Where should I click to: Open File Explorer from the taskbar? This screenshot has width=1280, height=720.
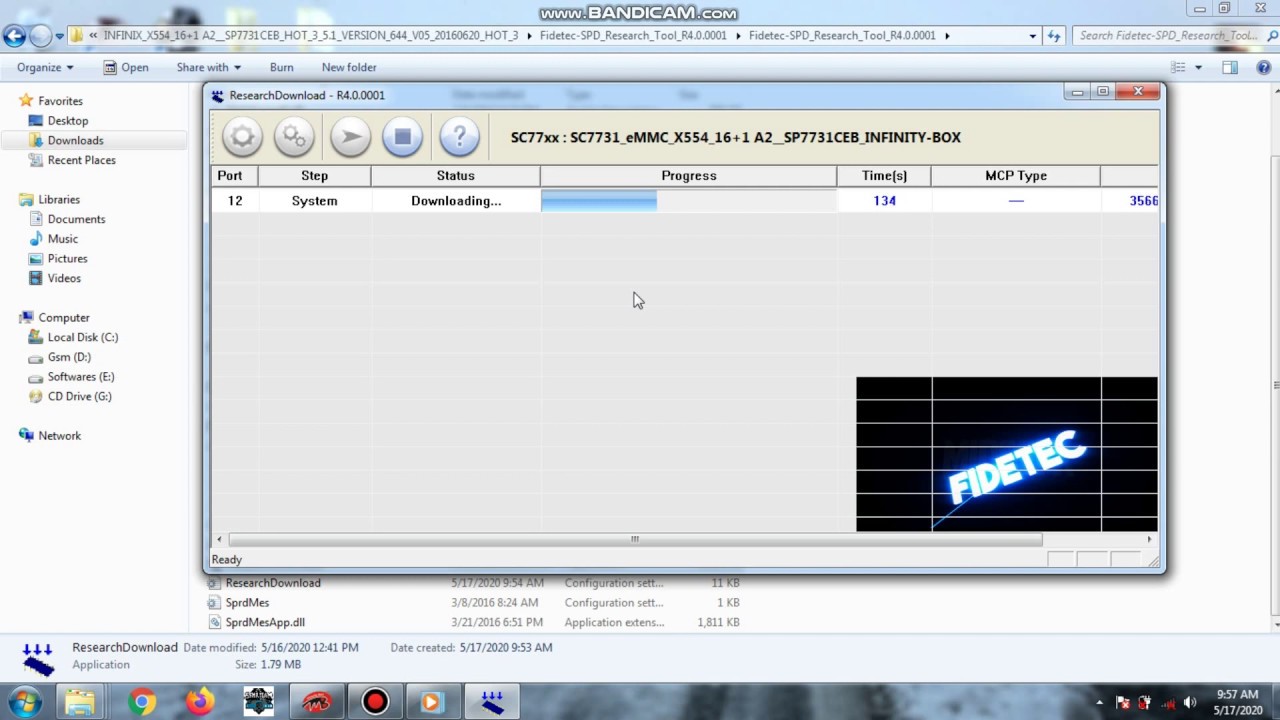click(x=80, y=702)
